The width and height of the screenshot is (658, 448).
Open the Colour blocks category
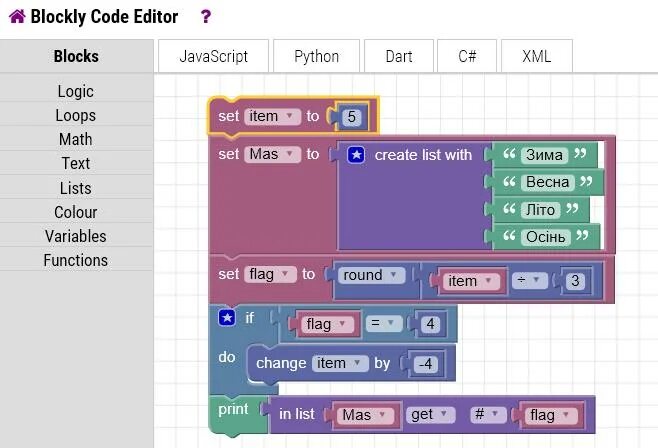(x=75, y=212)
